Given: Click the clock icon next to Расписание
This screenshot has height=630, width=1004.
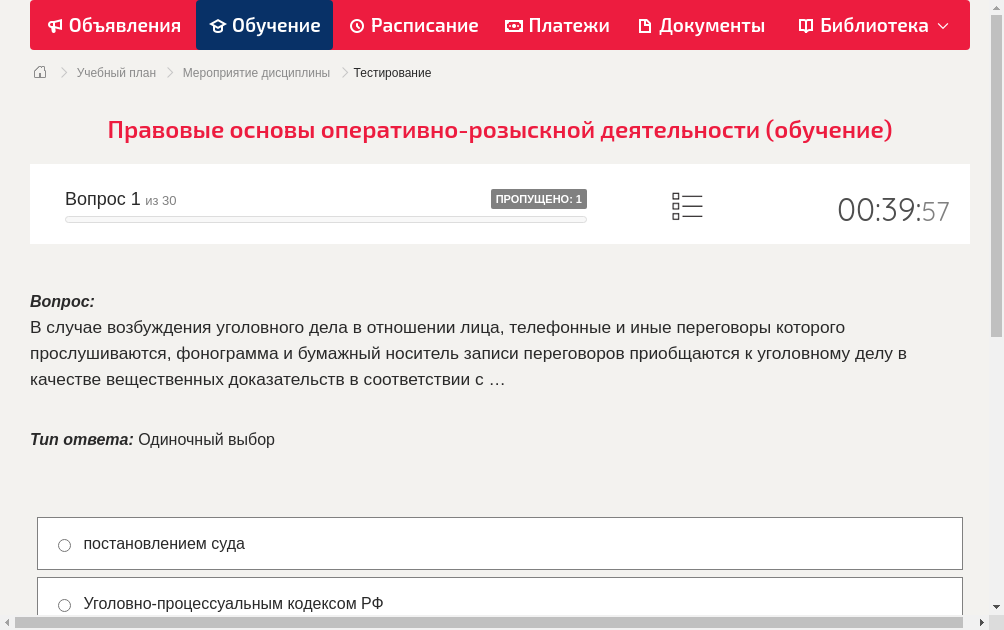Looking at the screenshot, I should [356, 25].
